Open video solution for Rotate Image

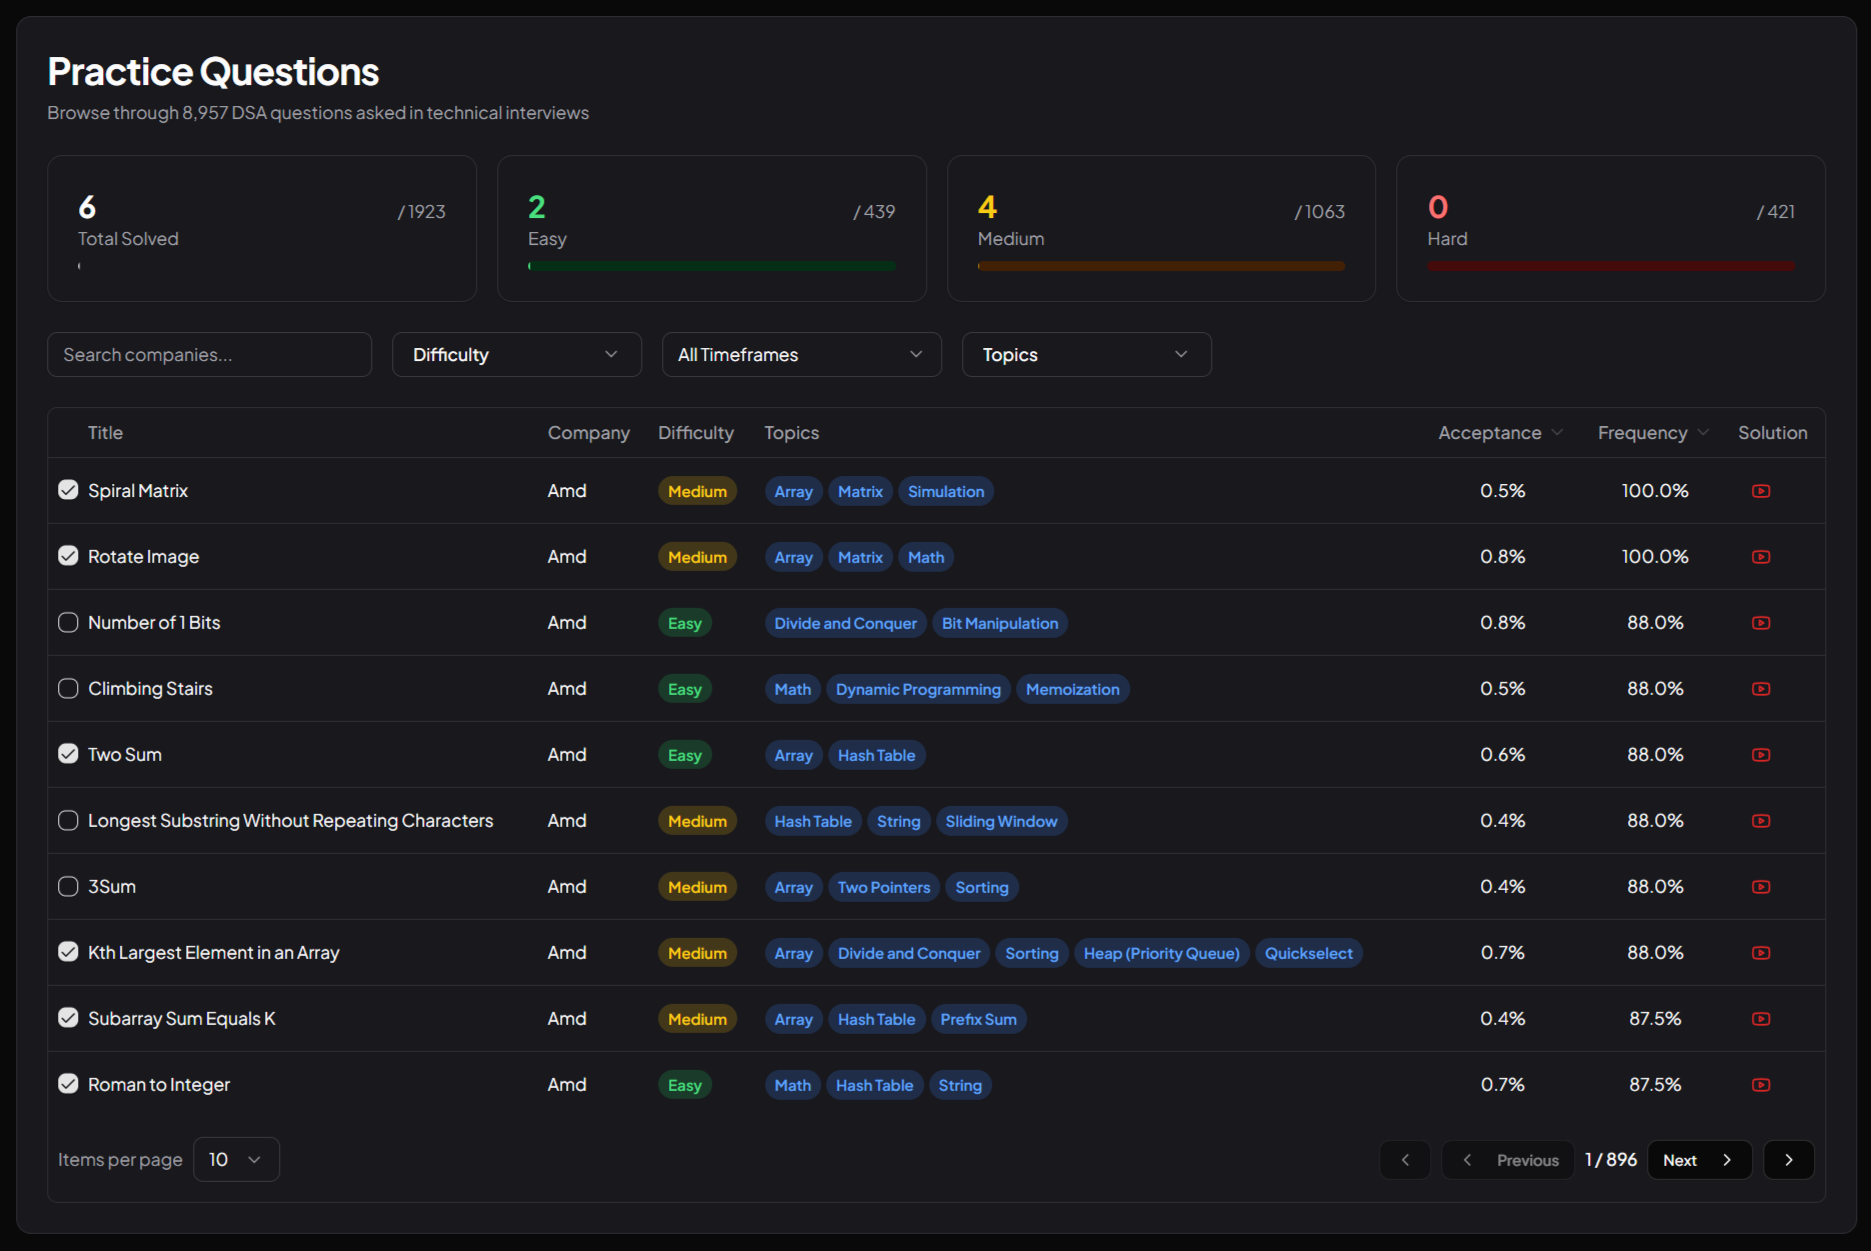tap(1761, 557)
